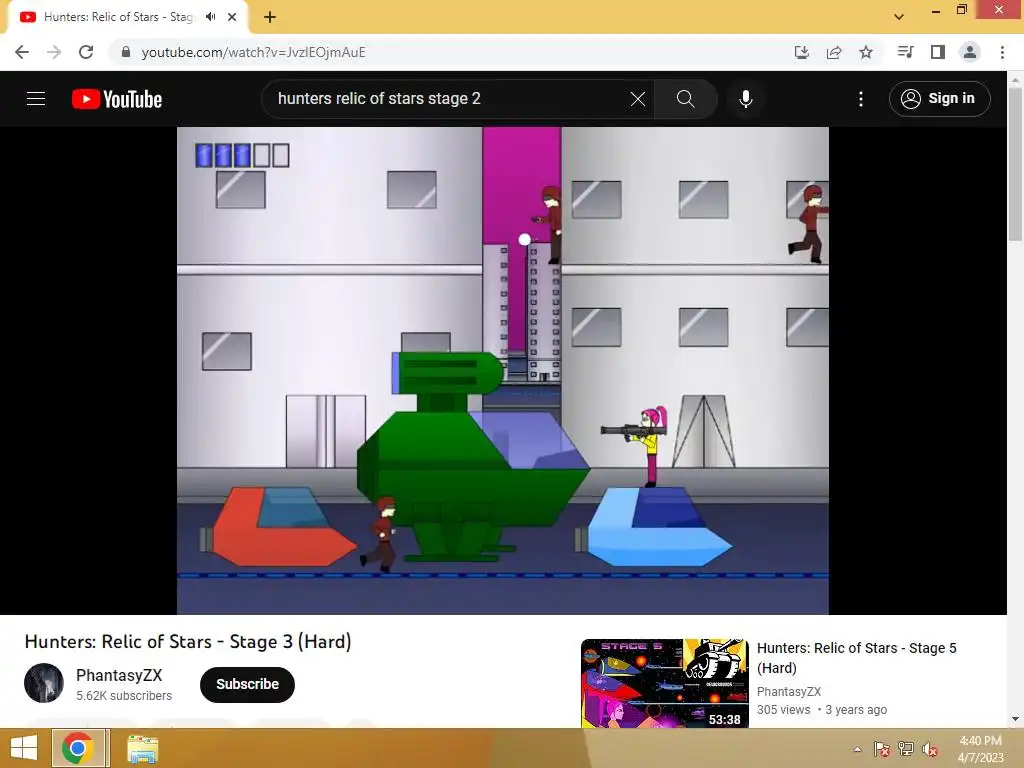Open the media controls icon in toolbar
Screen dimensions: 1024x768
[x=905, y=52]
